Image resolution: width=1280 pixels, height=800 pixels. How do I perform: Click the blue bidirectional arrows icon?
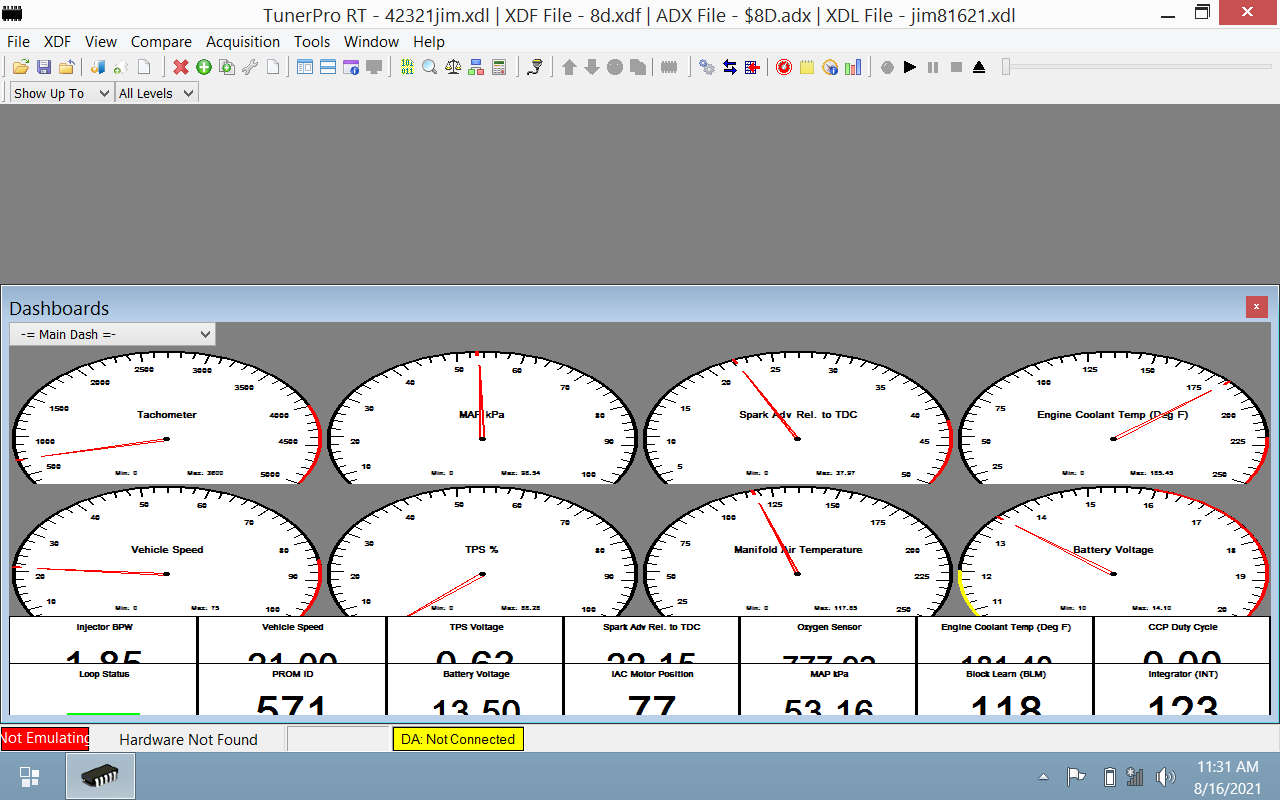(x=730, y=67)
